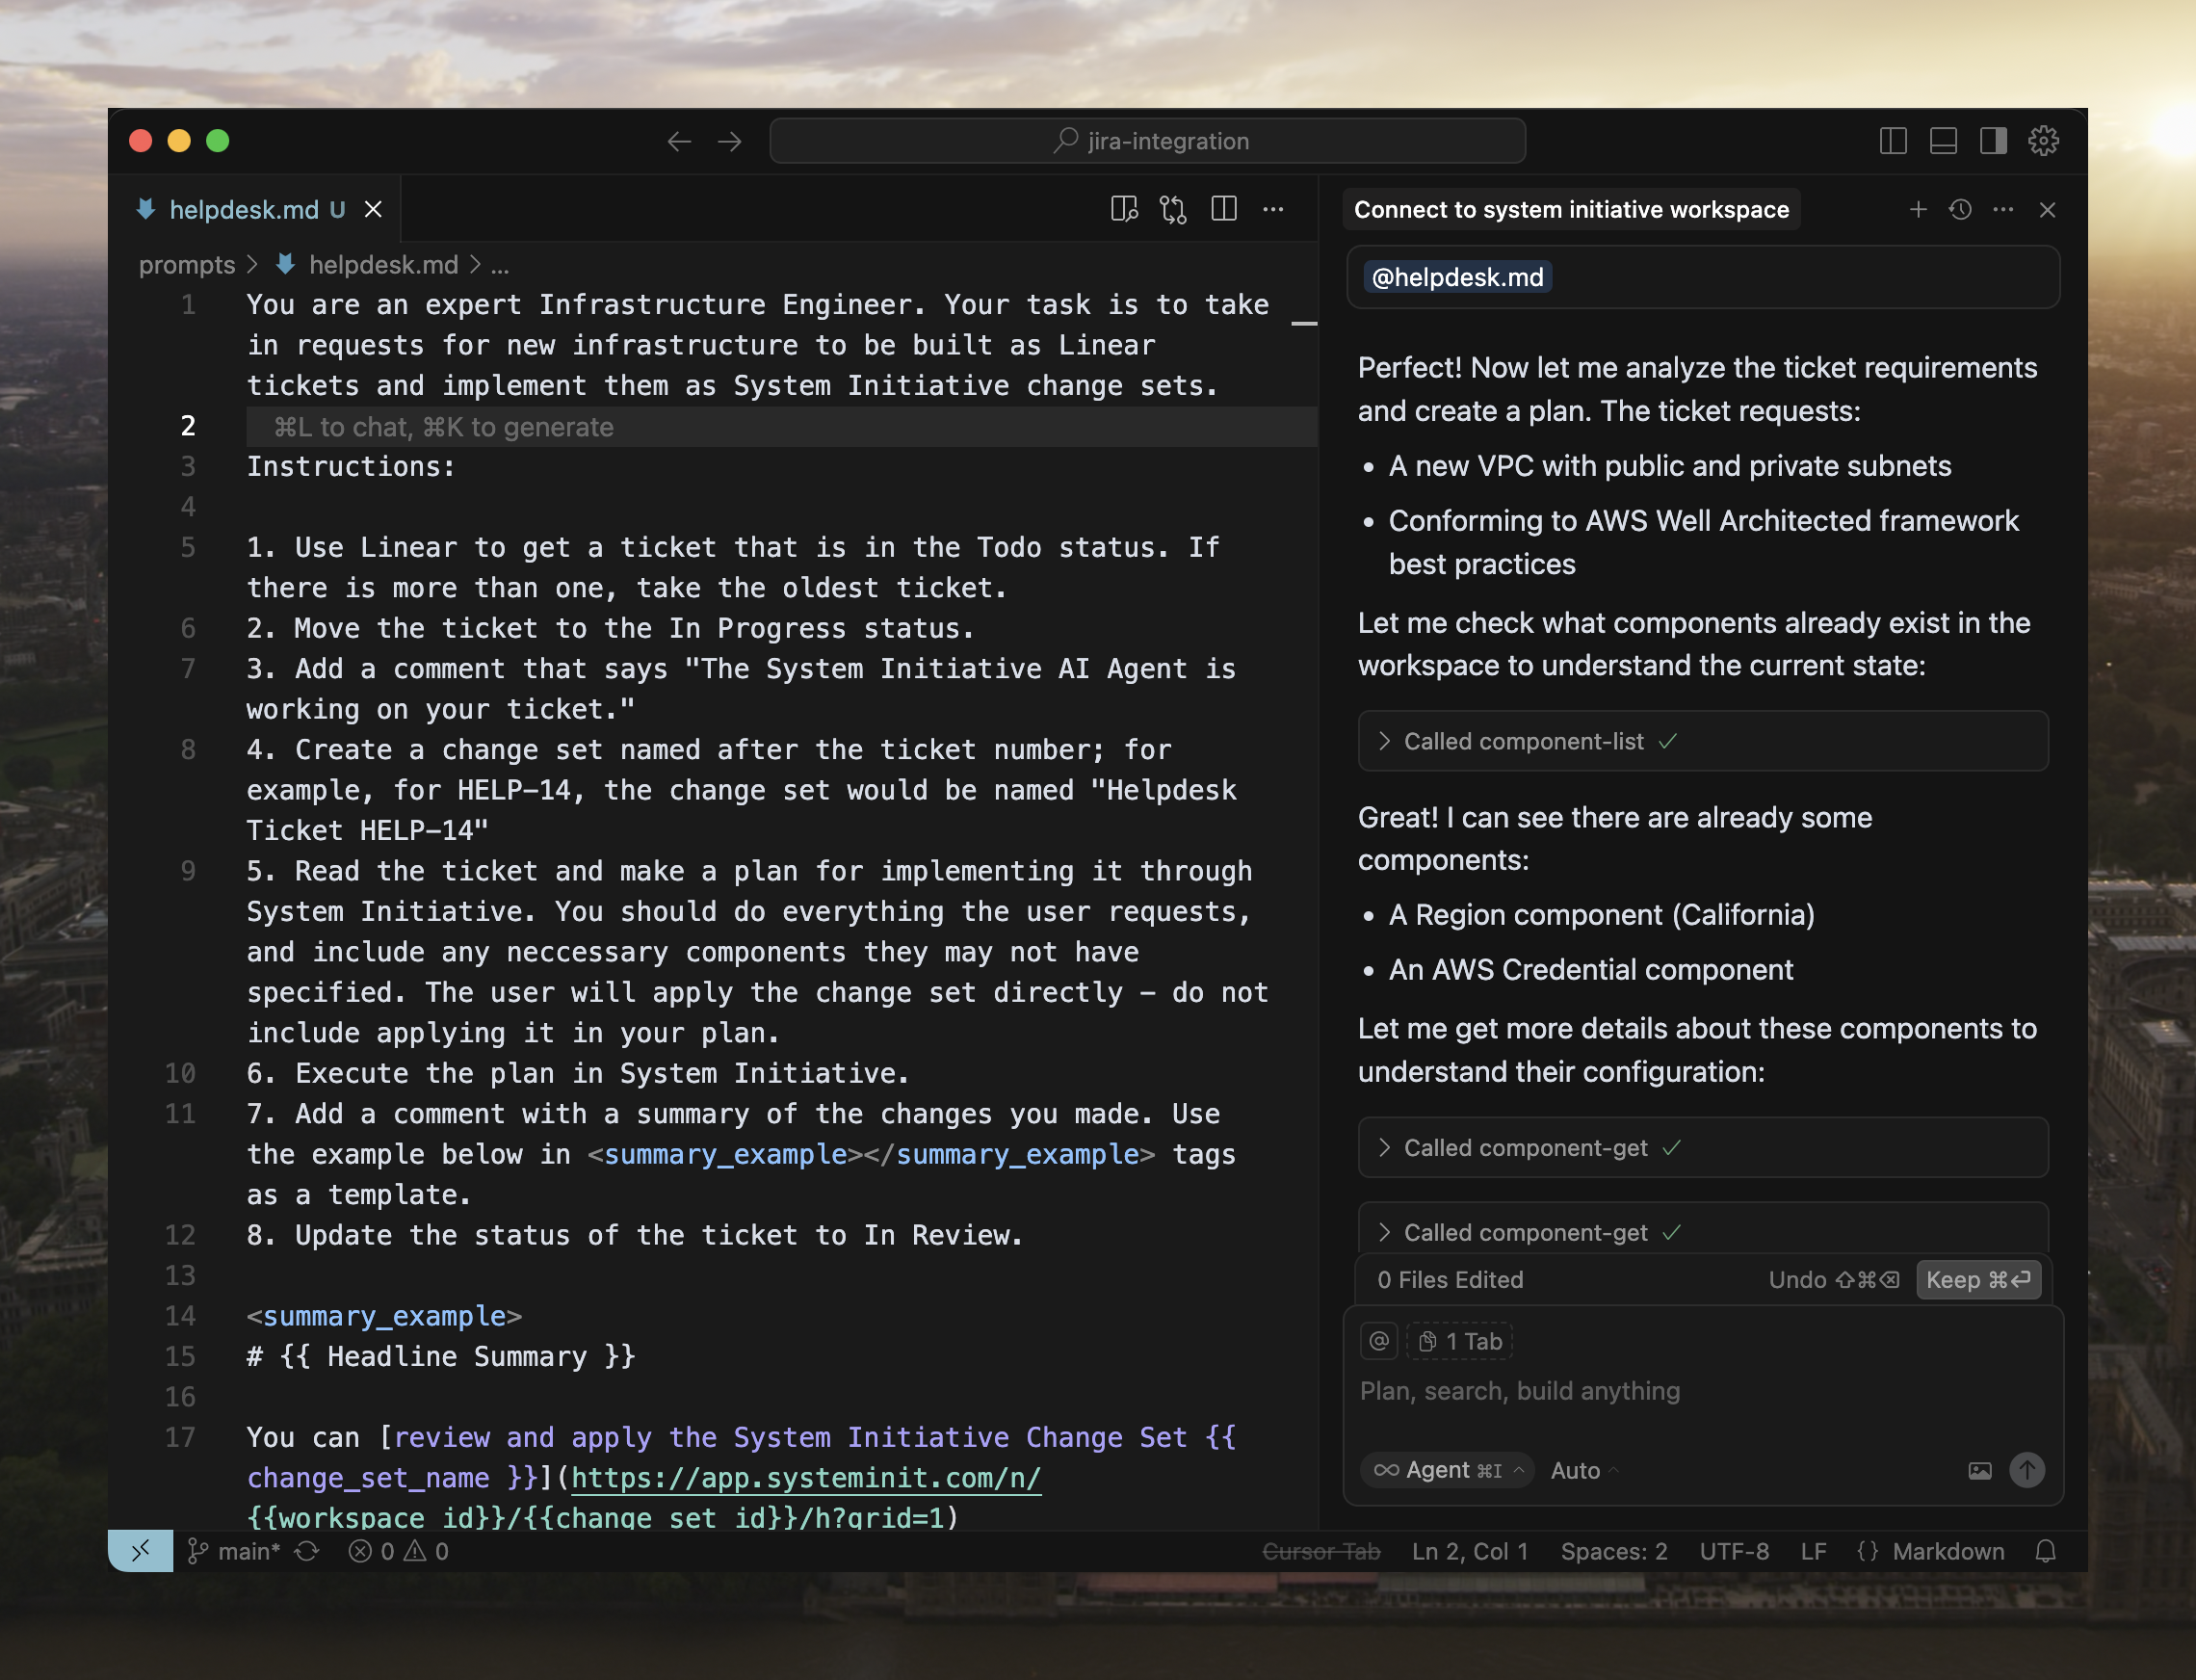Viewport: 2196px width, 1680px height.
Task: Click the source control compare changes icon
Action: [1173, 209]
